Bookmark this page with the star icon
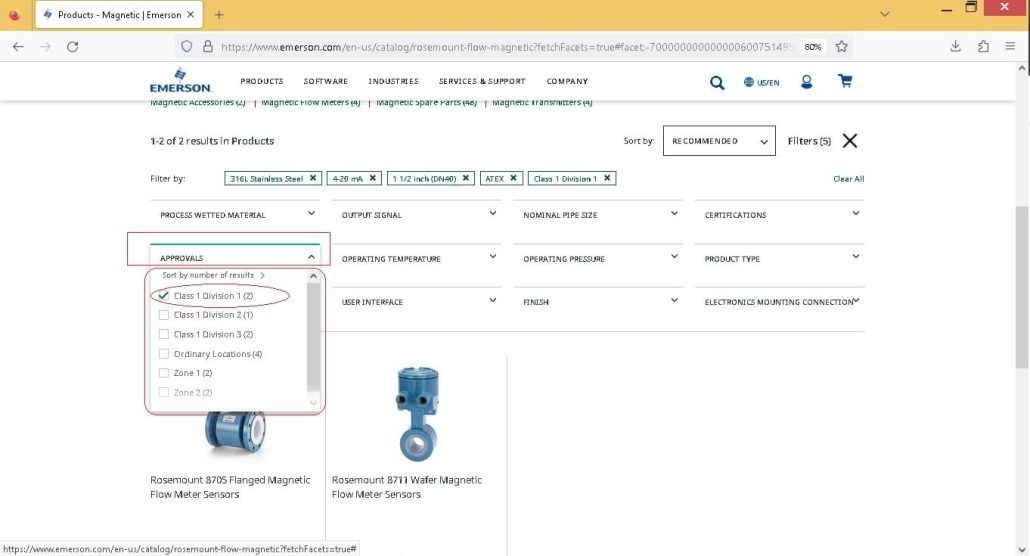 [841, 47]
